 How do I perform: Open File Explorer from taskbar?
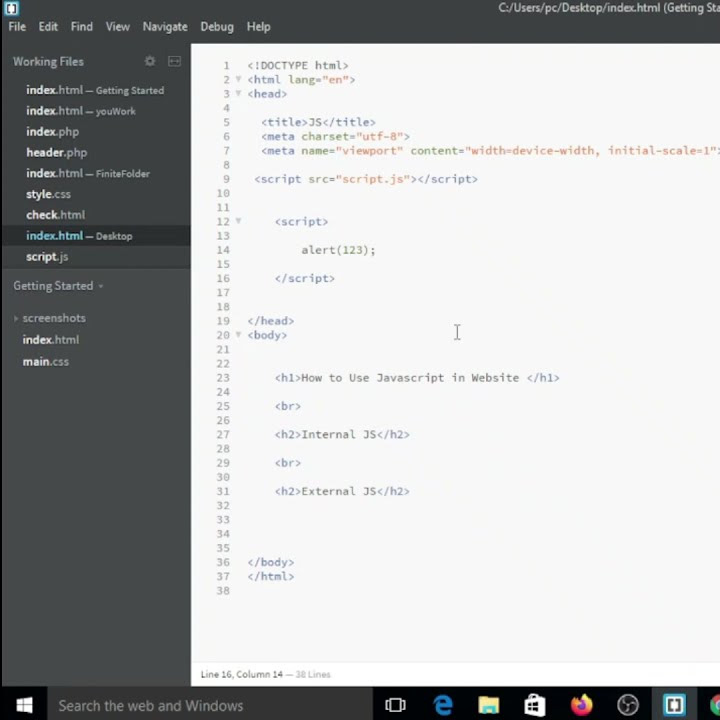[489, 705]
